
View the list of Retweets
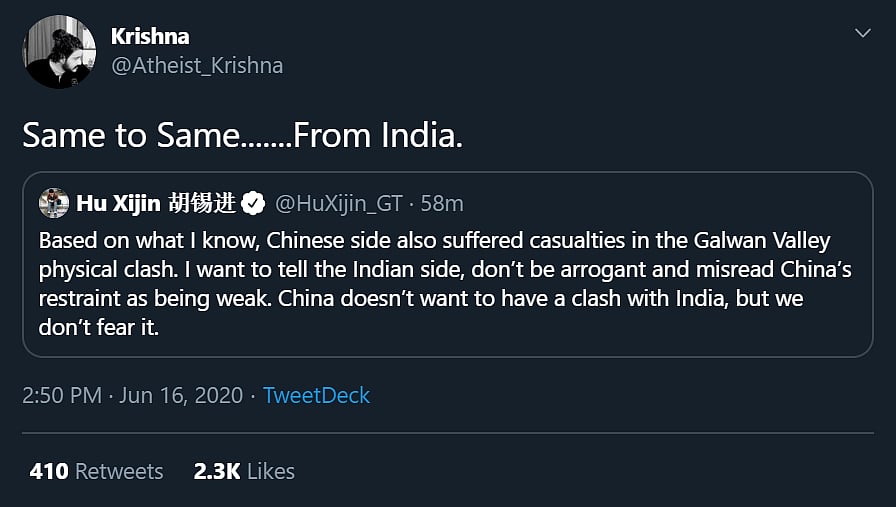pyautogui.click(x=119, y=471)
